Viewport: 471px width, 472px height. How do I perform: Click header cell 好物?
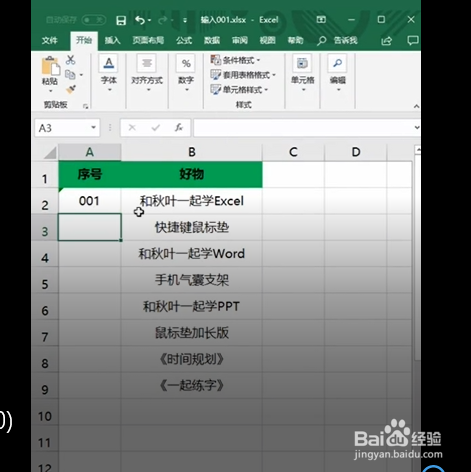[192, 175]
